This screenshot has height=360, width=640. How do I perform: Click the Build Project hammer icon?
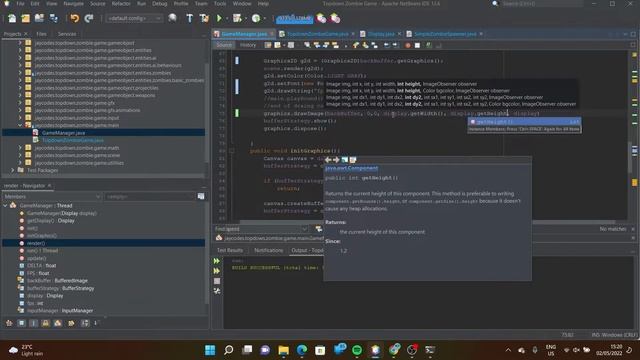click(x=189, y=18)
